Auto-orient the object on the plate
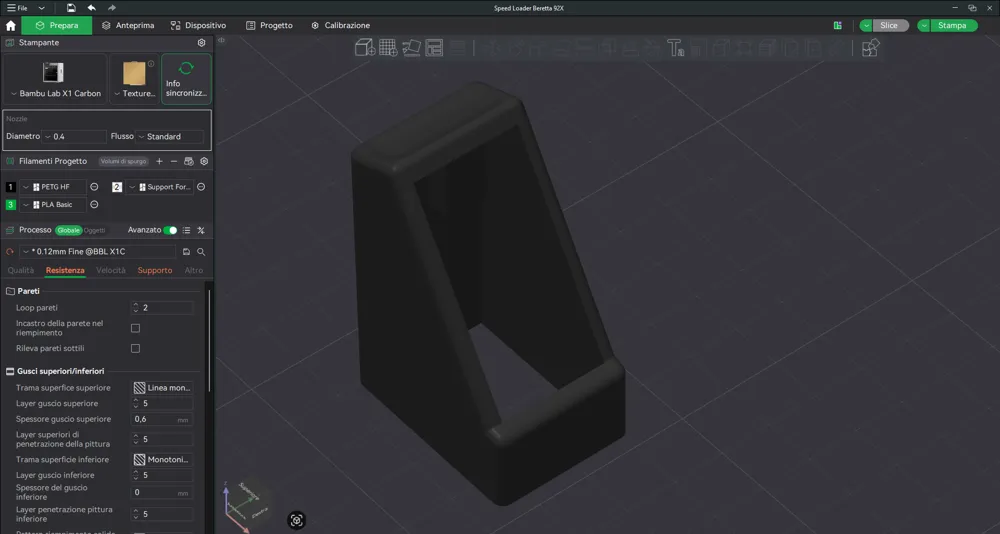This screenshot has height=534, width=1000. click(411, 47)
